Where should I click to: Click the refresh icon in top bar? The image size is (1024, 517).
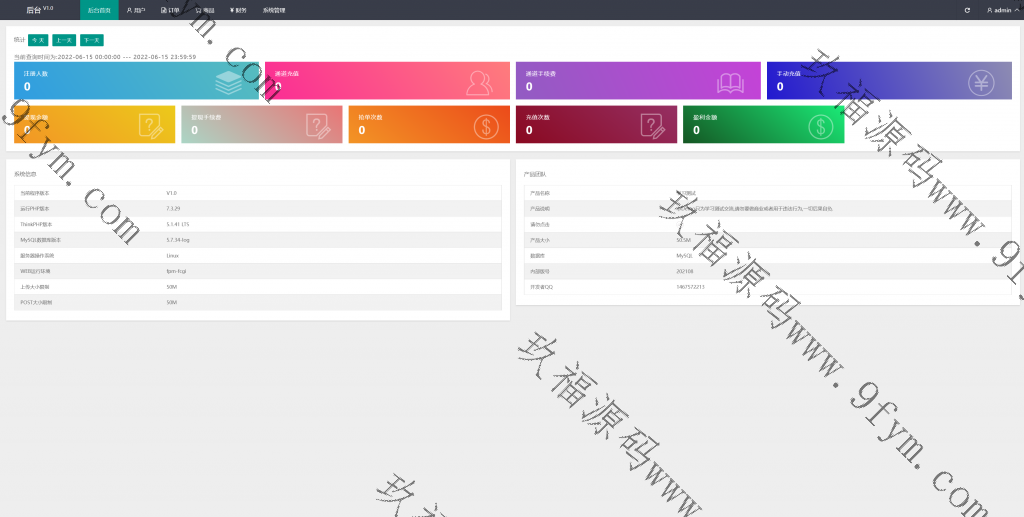967,10
